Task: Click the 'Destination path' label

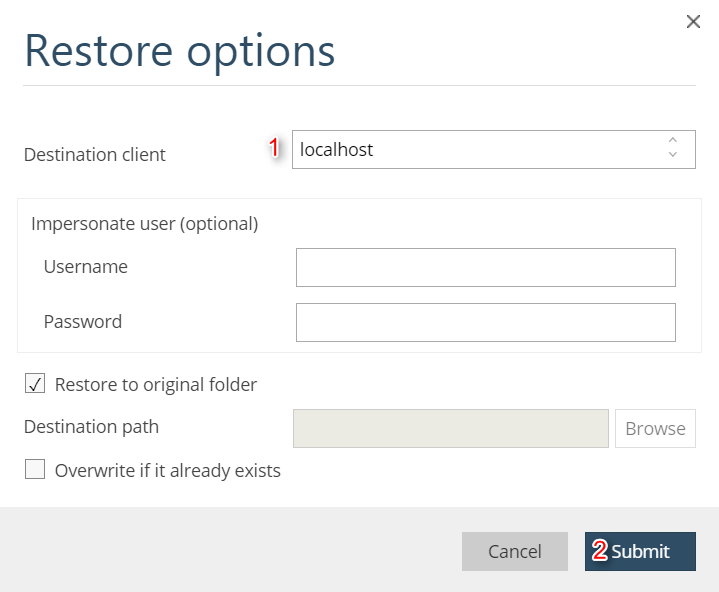Action: coord(91,427)
